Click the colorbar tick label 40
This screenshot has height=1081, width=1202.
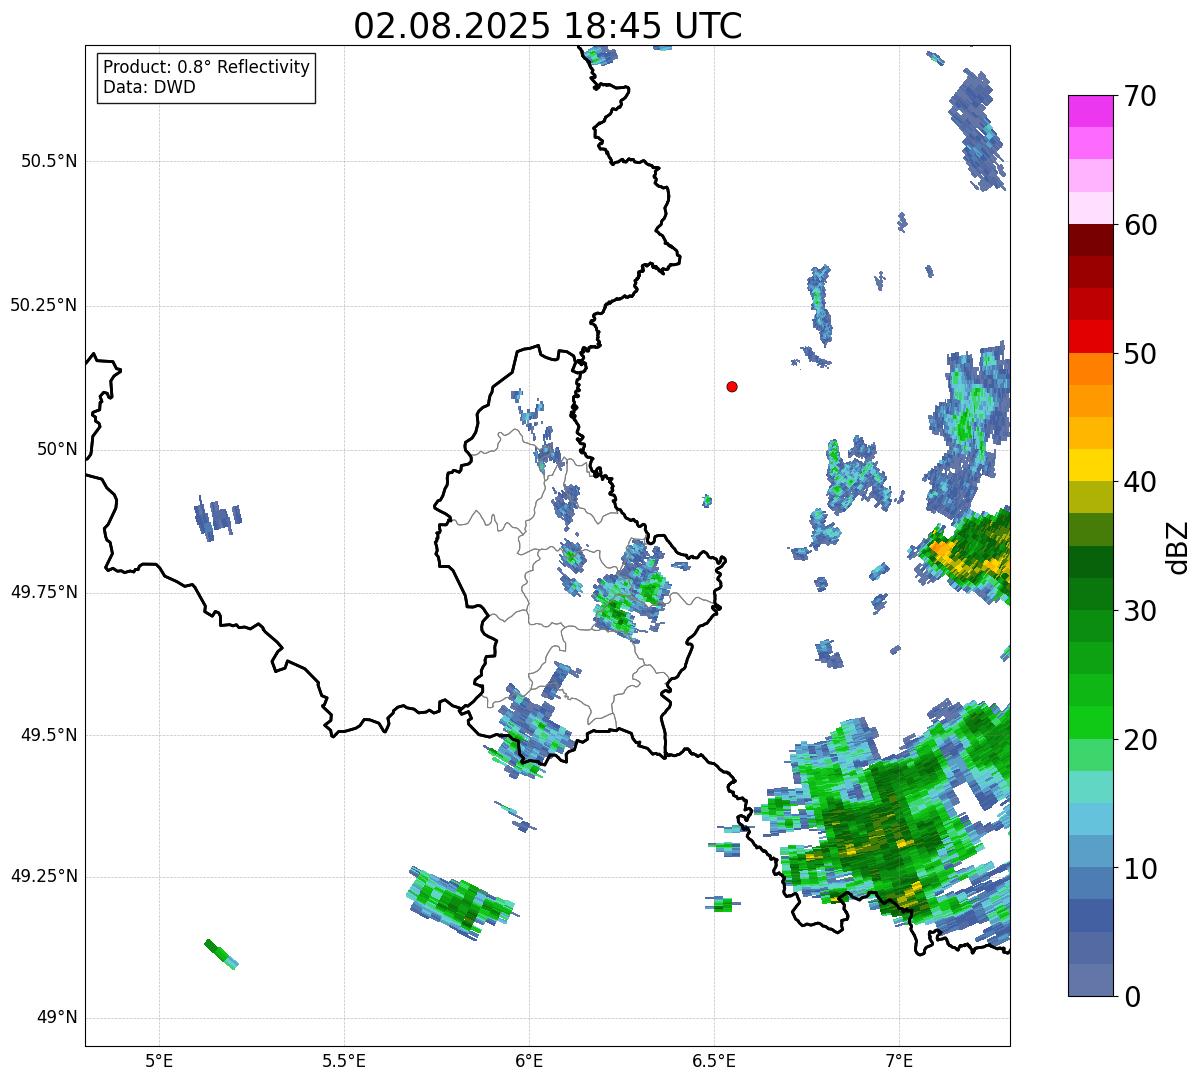pos(1140,482)
